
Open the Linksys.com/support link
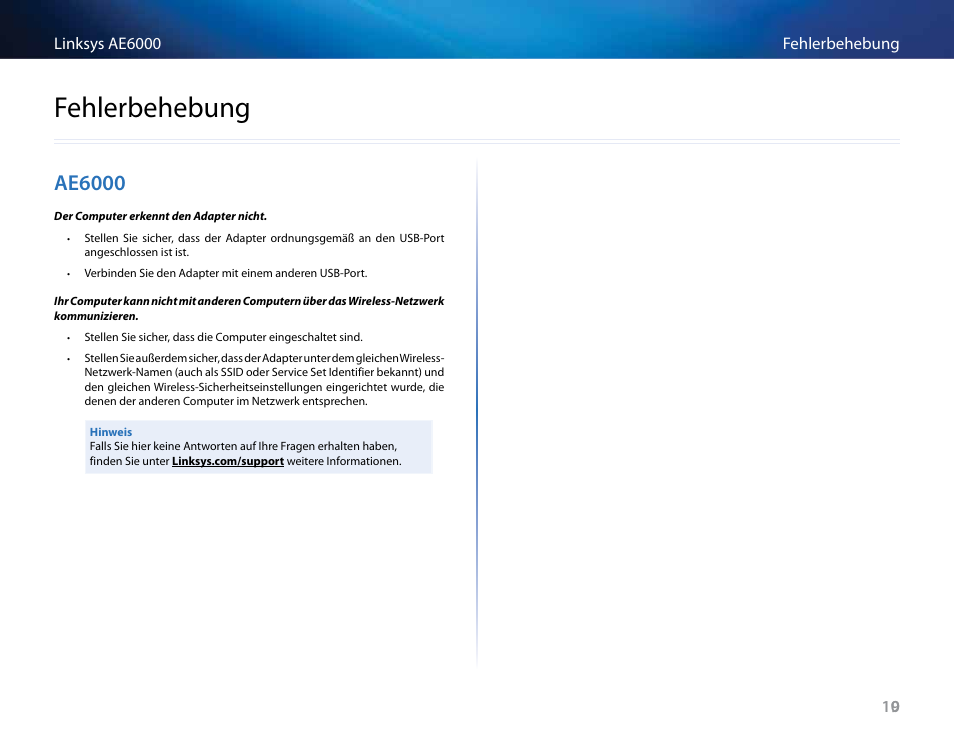pyautogui.click(x=228, y=461)
